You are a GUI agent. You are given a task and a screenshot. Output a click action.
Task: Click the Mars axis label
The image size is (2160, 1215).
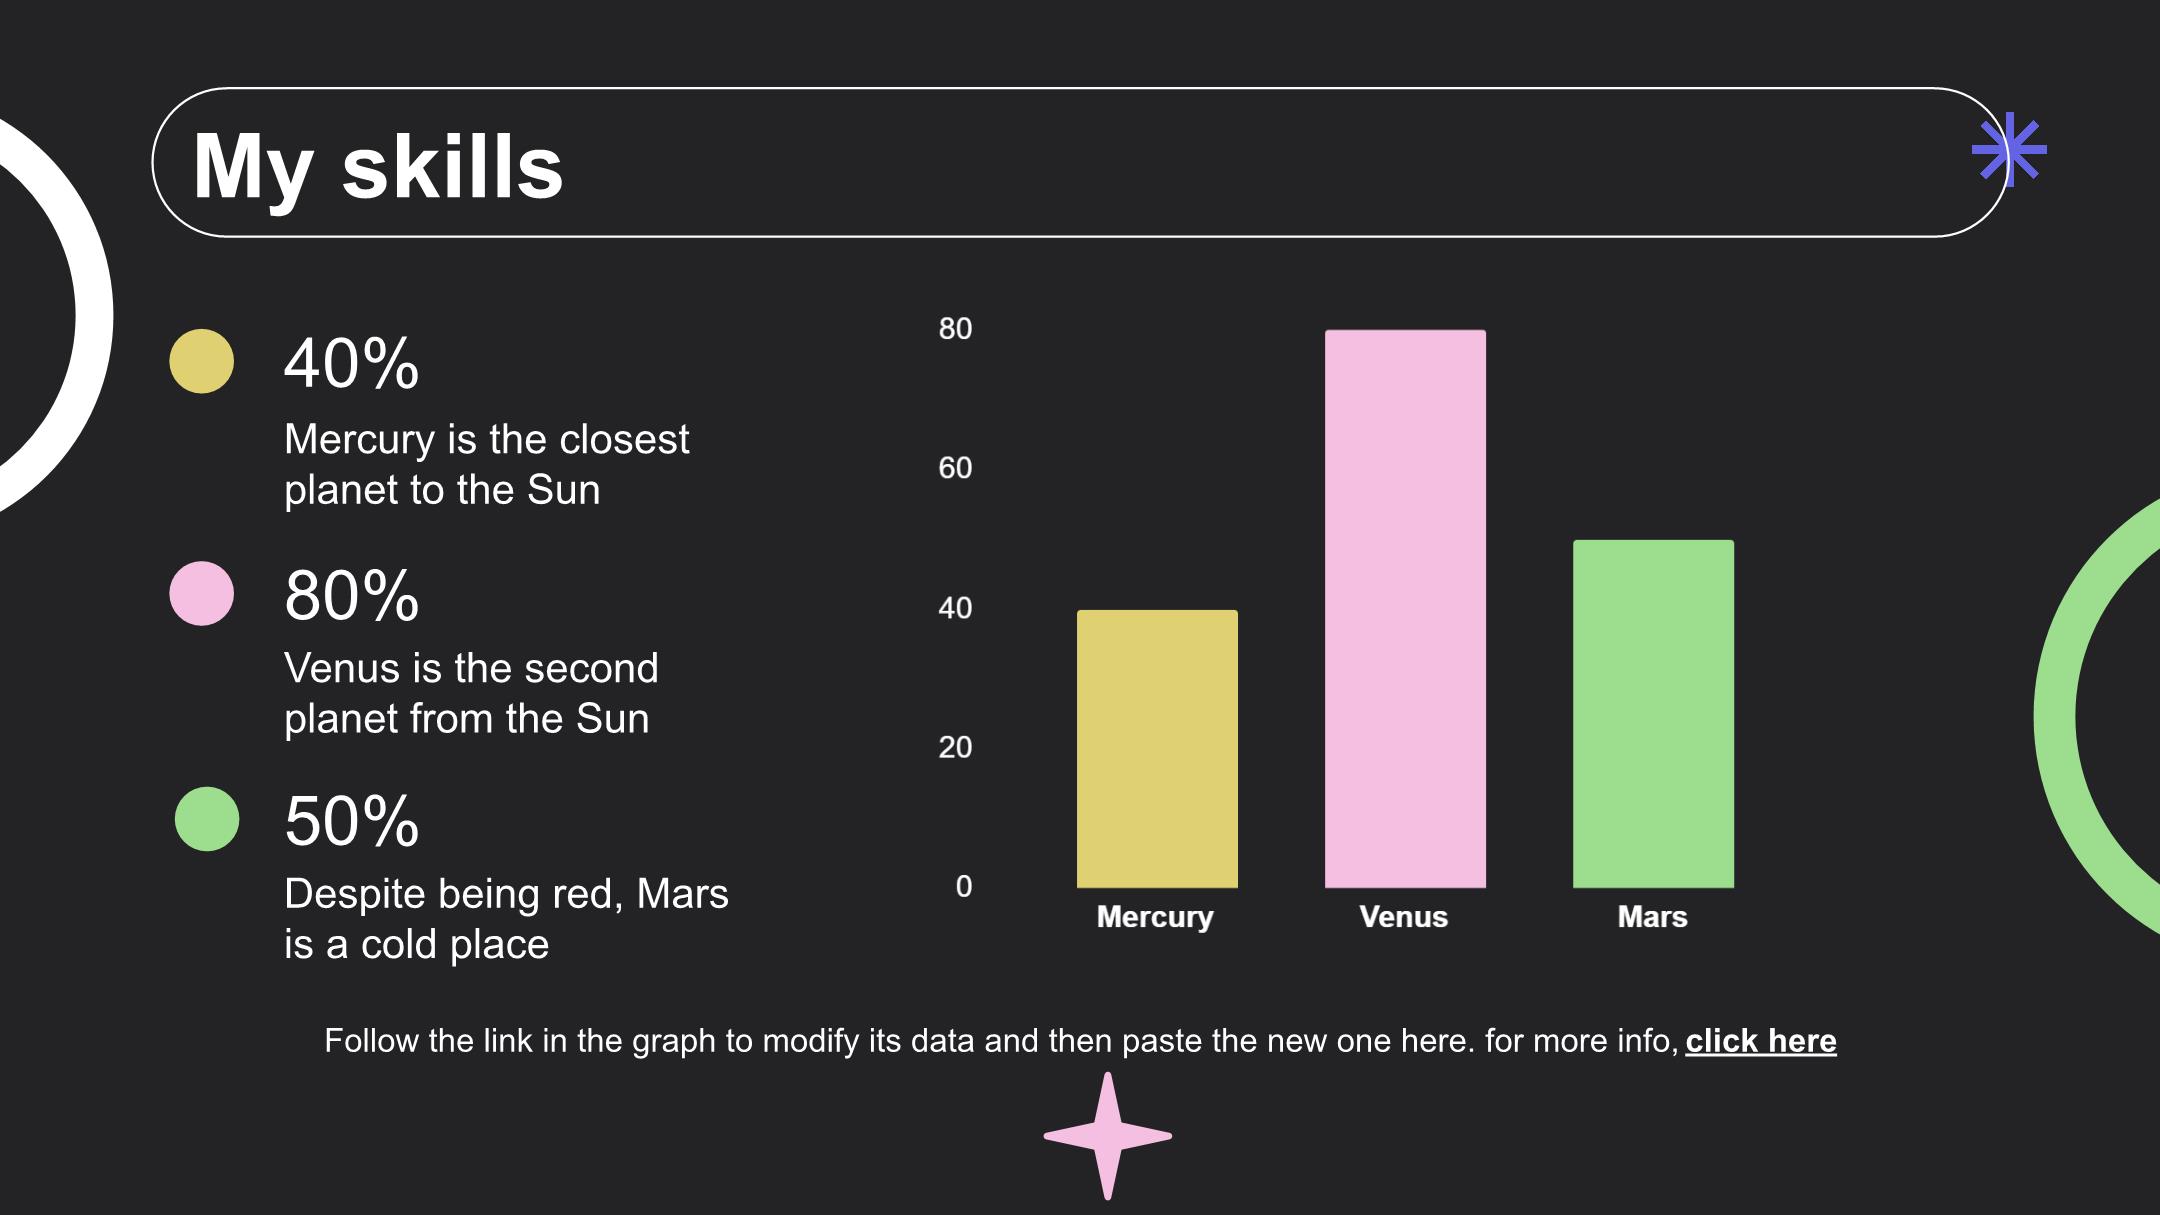[x=1652, y=917]
